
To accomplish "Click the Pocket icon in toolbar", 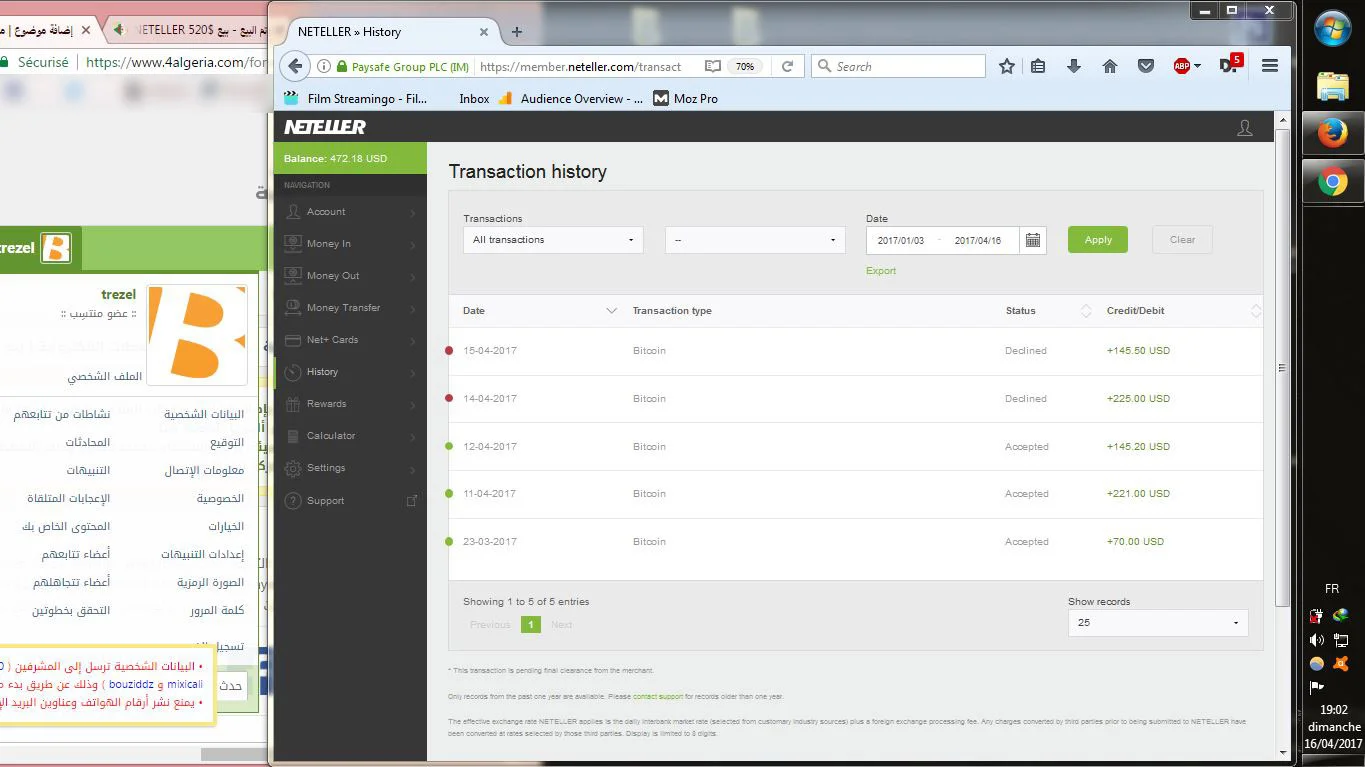I will (1146, 67).
